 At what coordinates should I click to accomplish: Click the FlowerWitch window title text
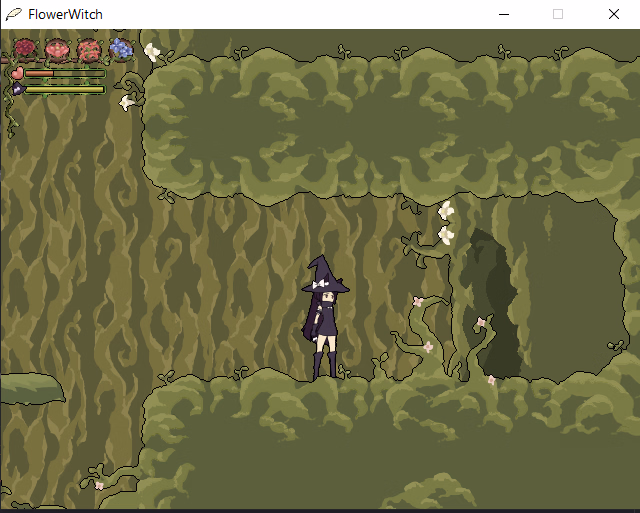coord(65,15)
